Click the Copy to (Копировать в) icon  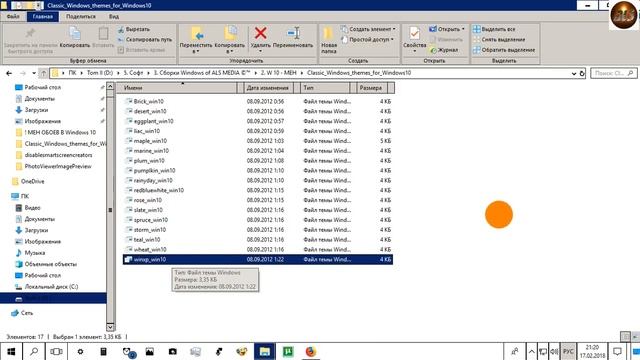[x=230, y=33]
